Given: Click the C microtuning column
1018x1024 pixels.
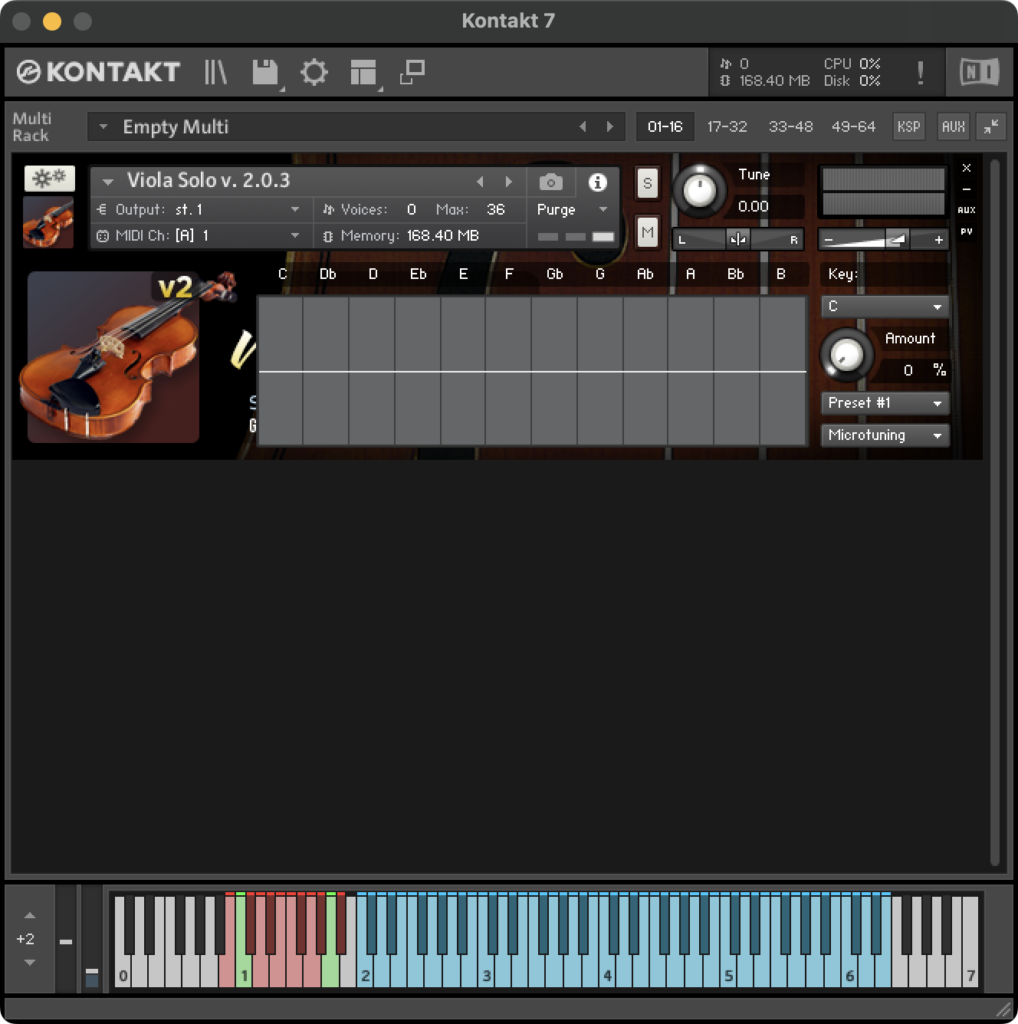Looking at the screenshot, I should (x=281, y=371).
